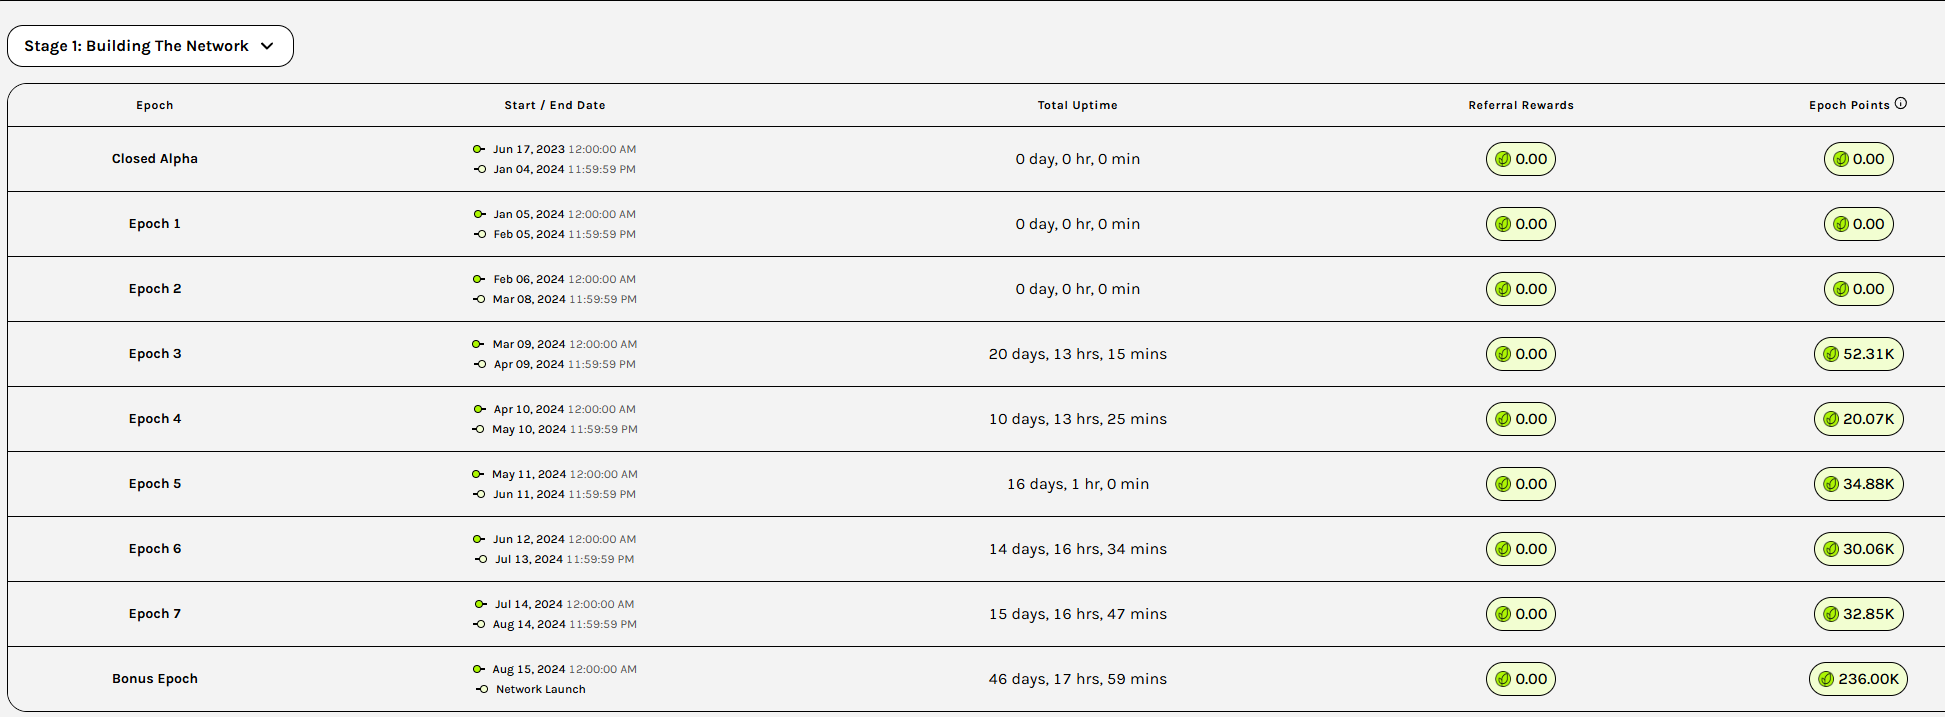
Task: Click the leaf icon in Bonus Epoch 236.00K badge
Action: [1826, 679]
